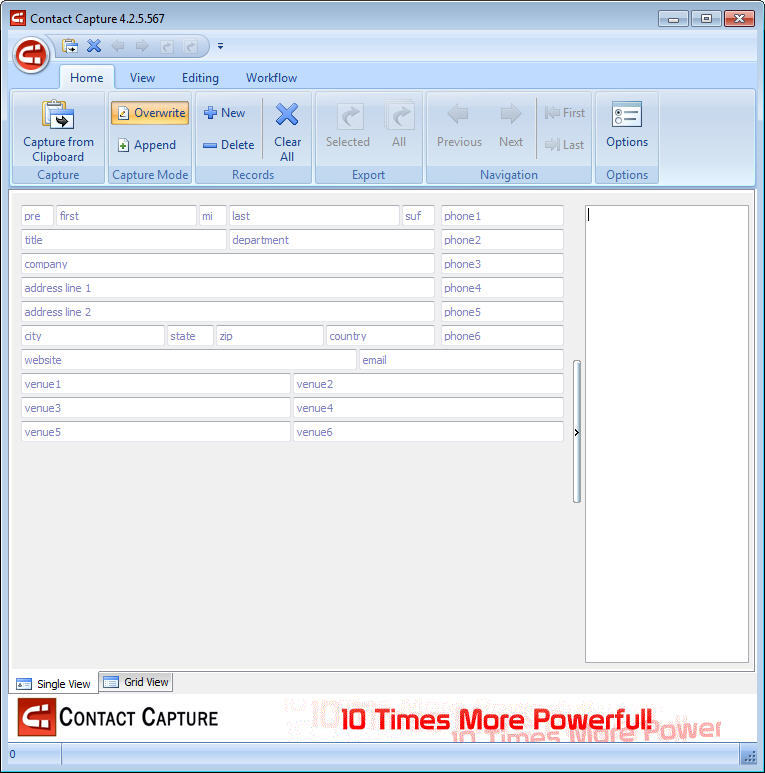Click Clear All records button
Viewport: 765px width, 773px height.
coord(287,132)
